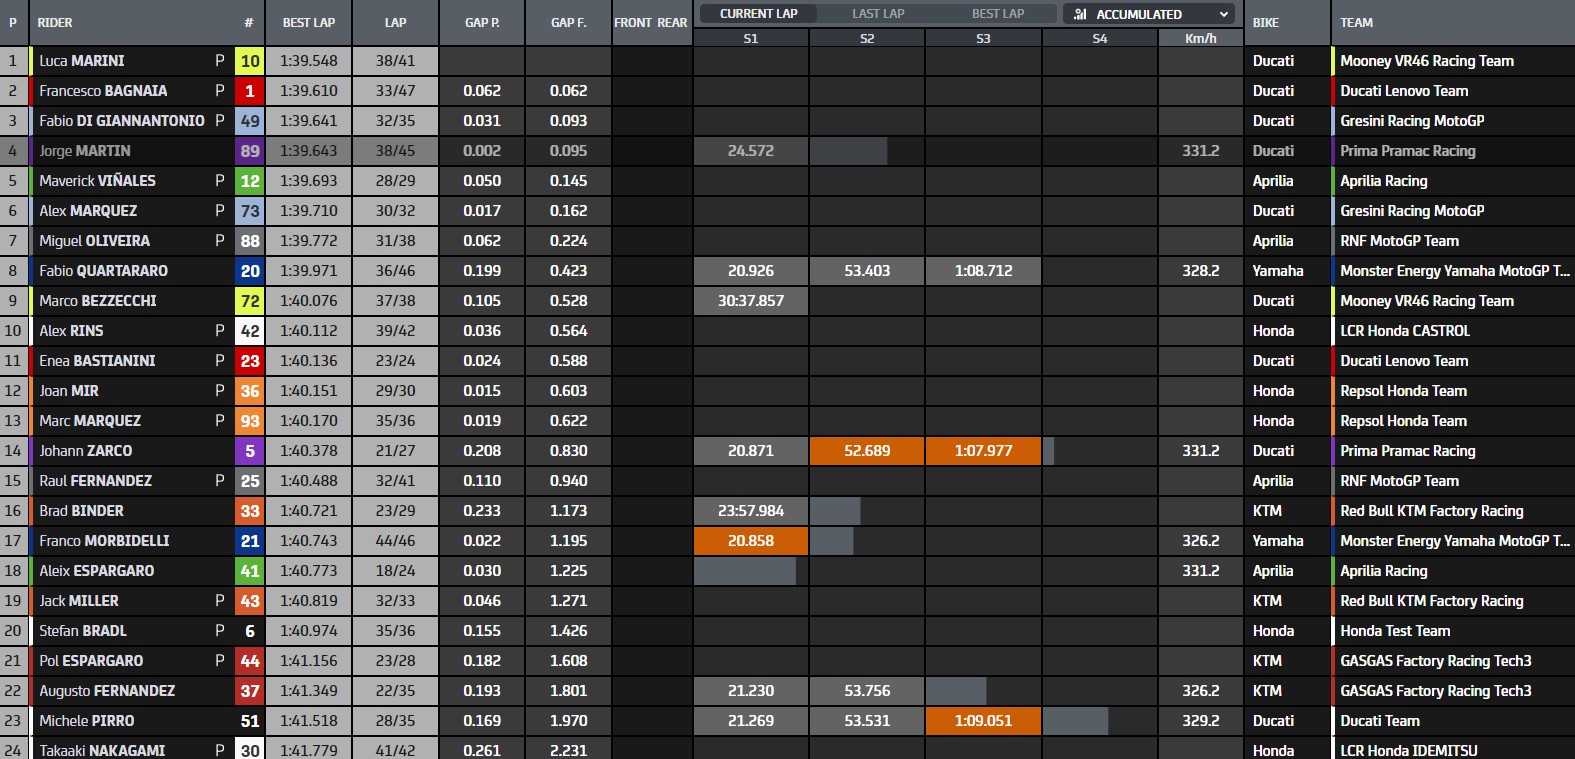Screen dimensions: 1575x759
Task: Click LCR Honda CASTROL team
Action: (1405, 331)
